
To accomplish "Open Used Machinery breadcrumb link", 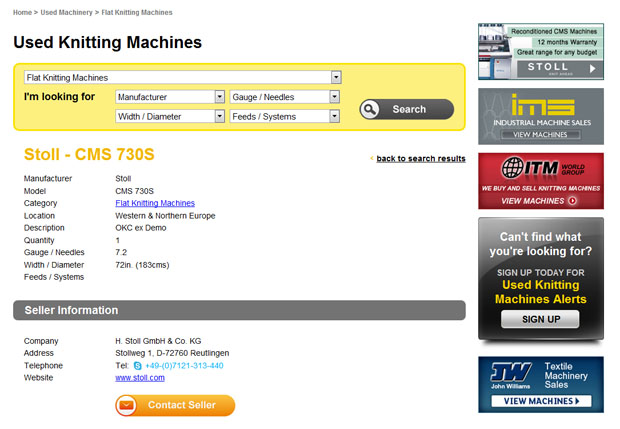I will click(66, 13).
